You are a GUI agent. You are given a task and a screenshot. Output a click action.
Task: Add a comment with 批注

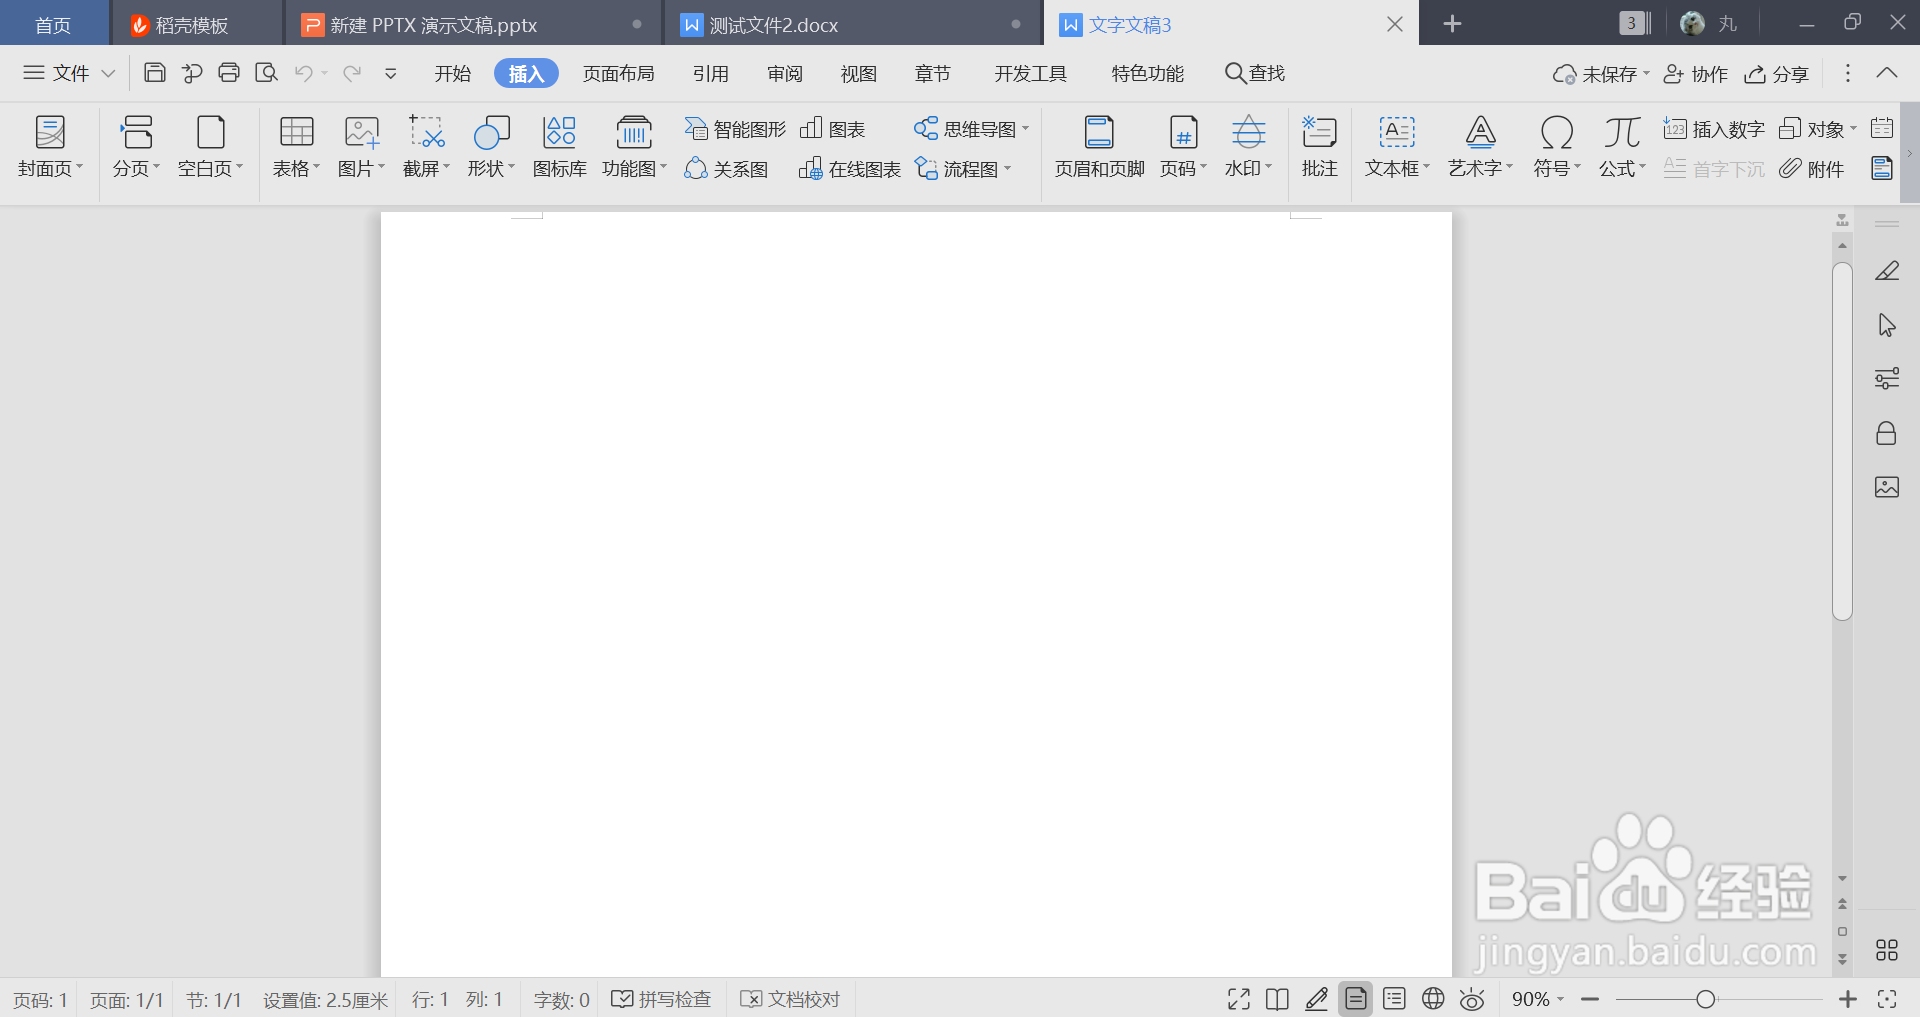pos(1319,147)
